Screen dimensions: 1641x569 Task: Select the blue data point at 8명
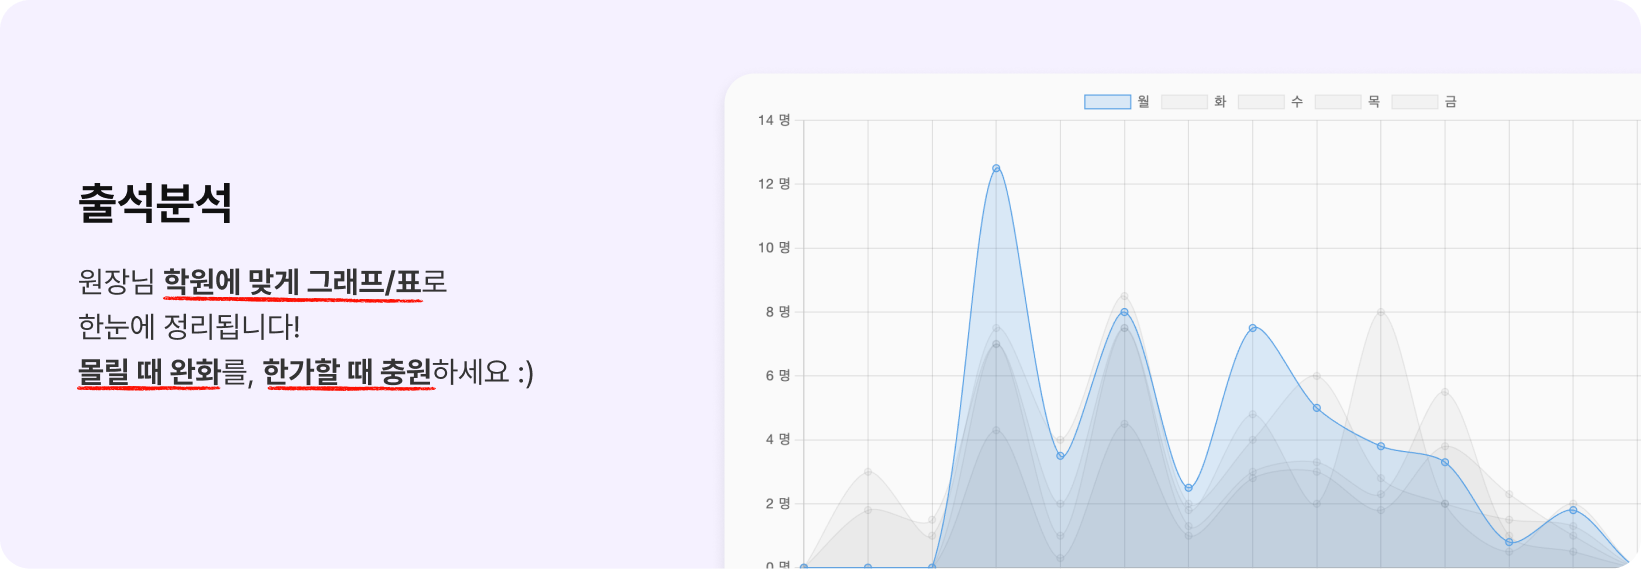(1124, 312)
